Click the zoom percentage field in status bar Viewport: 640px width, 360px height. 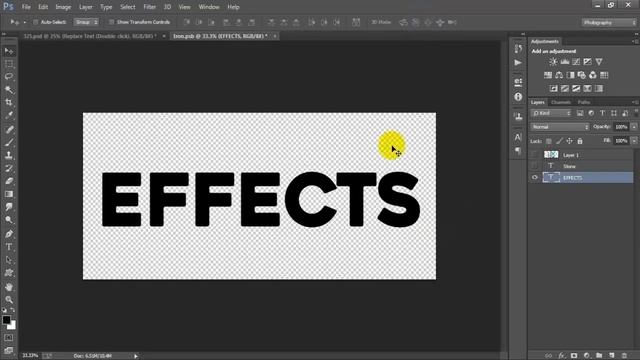pos(30,356)
